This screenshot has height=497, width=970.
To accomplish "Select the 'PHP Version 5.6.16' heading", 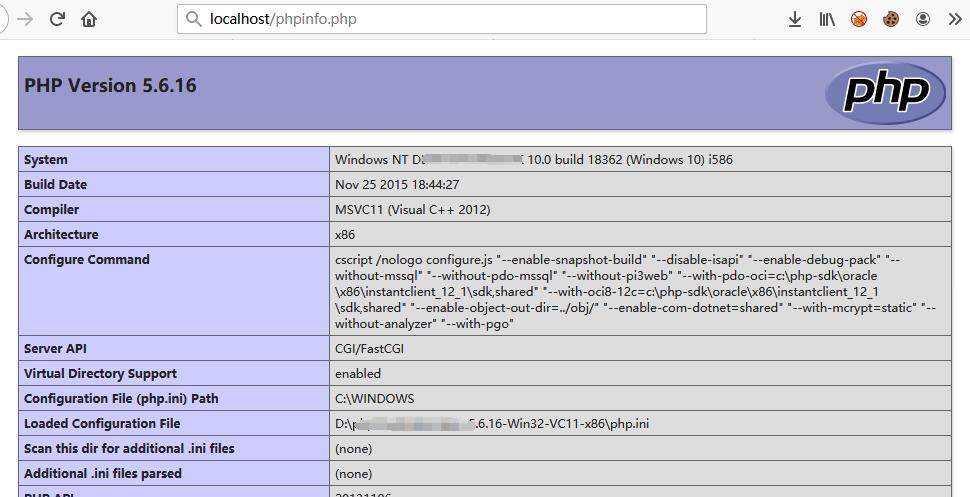I will tap(110, 85).
